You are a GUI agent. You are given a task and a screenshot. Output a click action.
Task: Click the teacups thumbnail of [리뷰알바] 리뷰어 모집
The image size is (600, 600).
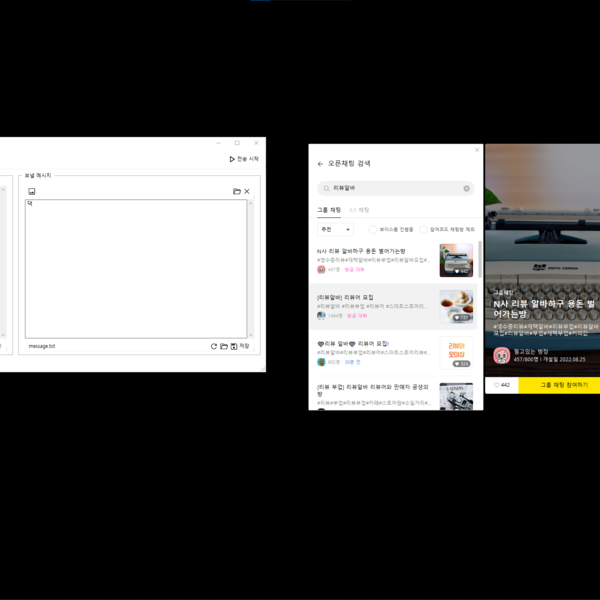456,307
